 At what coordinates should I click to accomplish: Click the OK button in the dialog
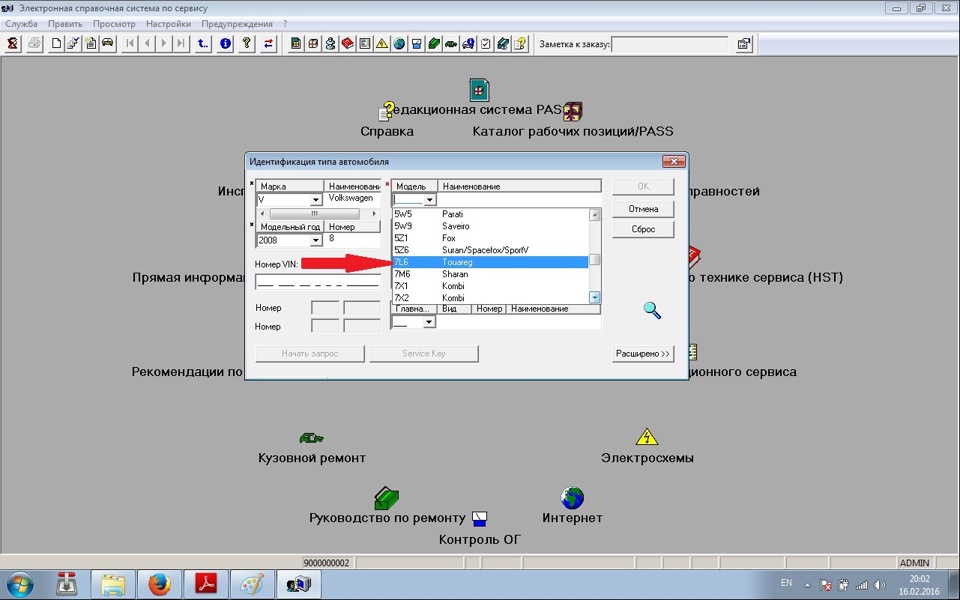[x=643, y=186]
